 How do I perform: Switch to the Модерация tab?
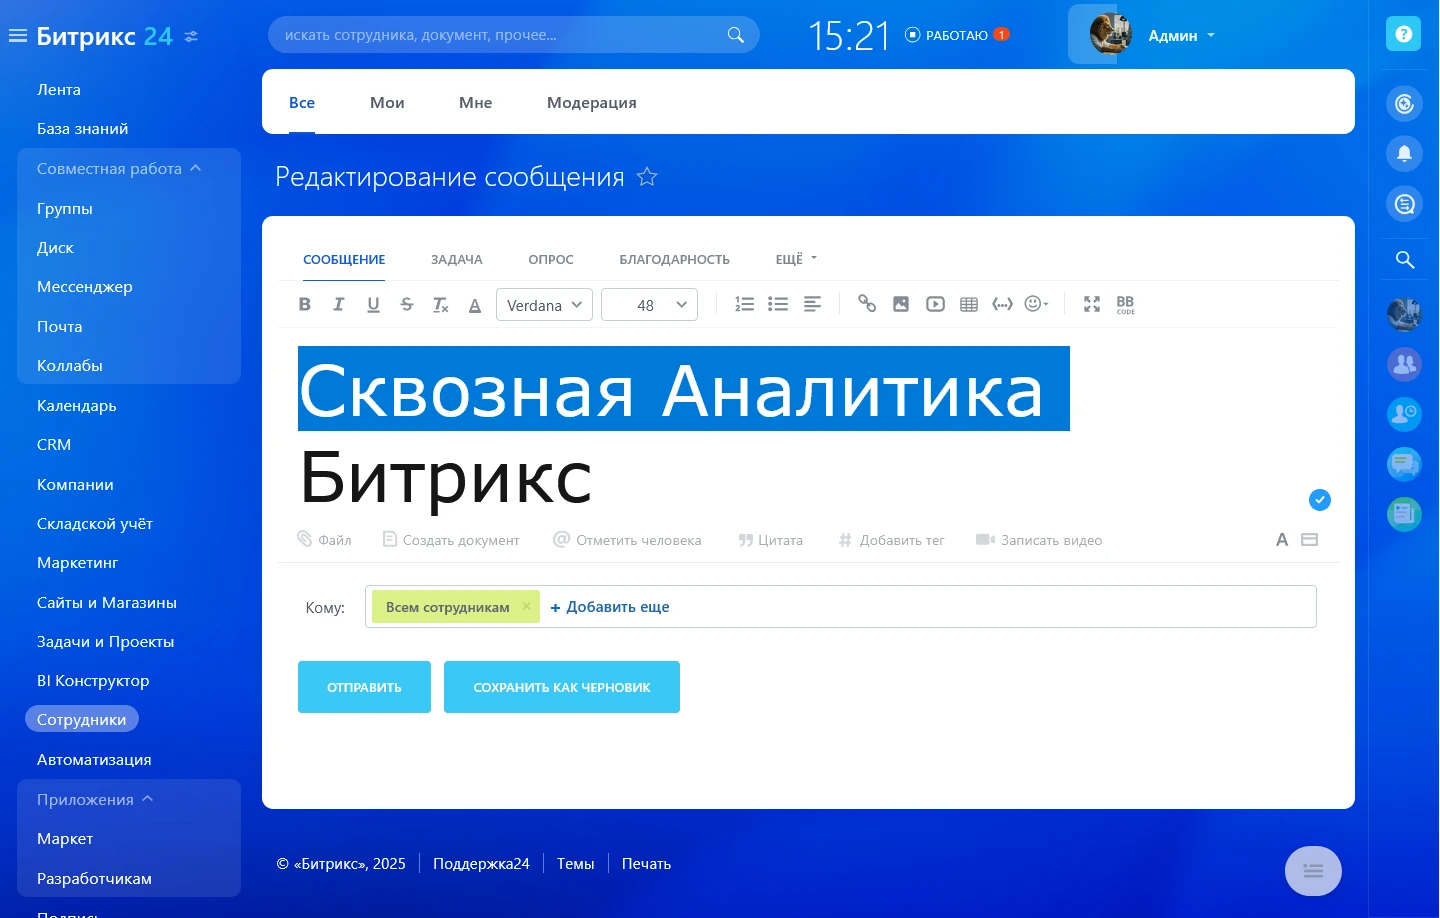(x=591, y=102)
